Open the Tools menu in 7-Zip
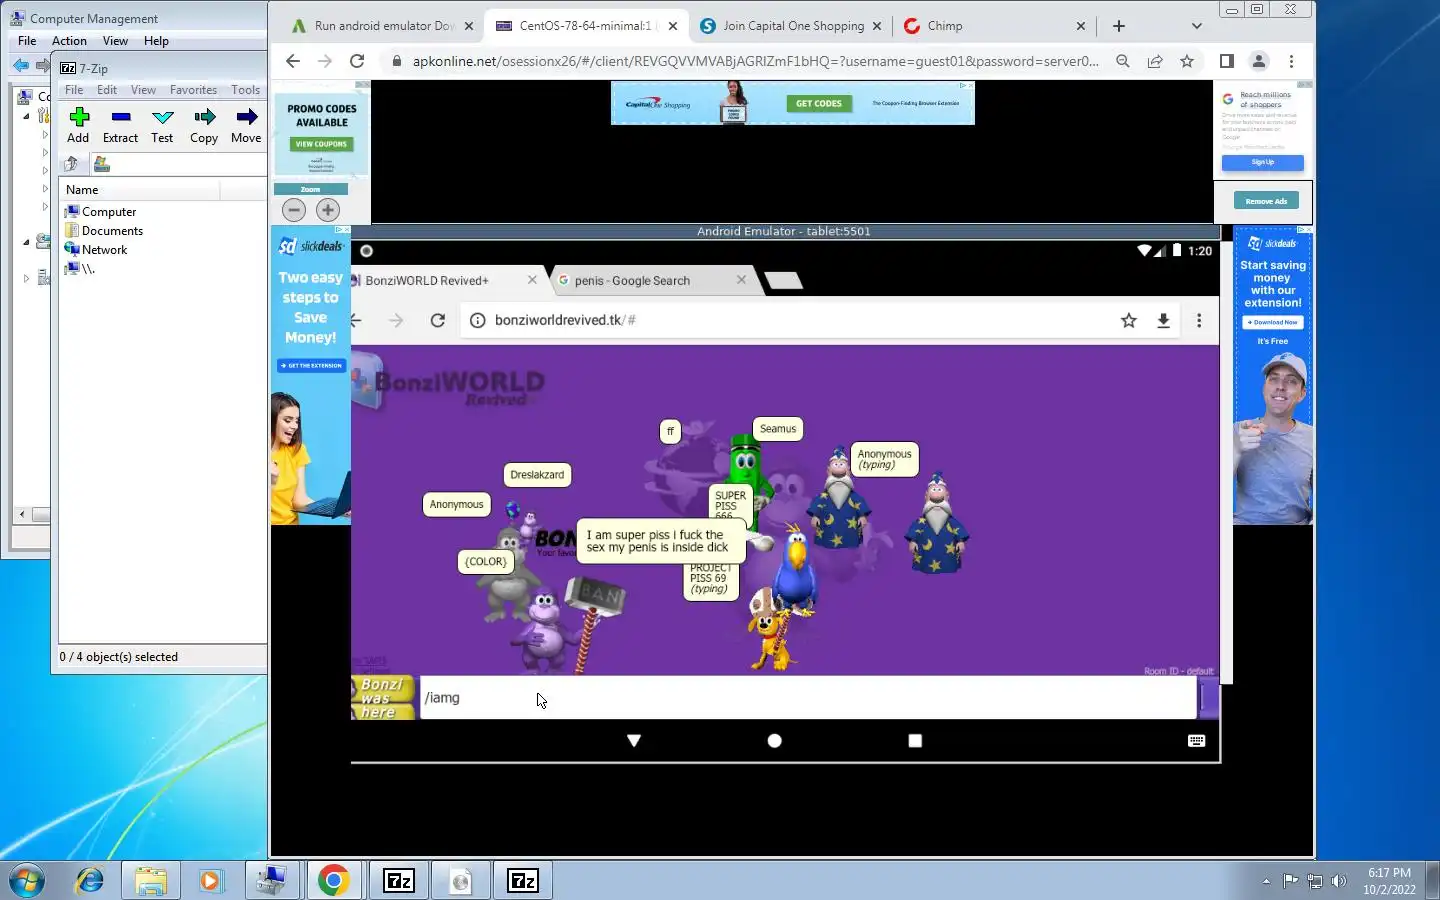Image resolution: width=1440 pixels, height=900 pixels. coord(245,90)
